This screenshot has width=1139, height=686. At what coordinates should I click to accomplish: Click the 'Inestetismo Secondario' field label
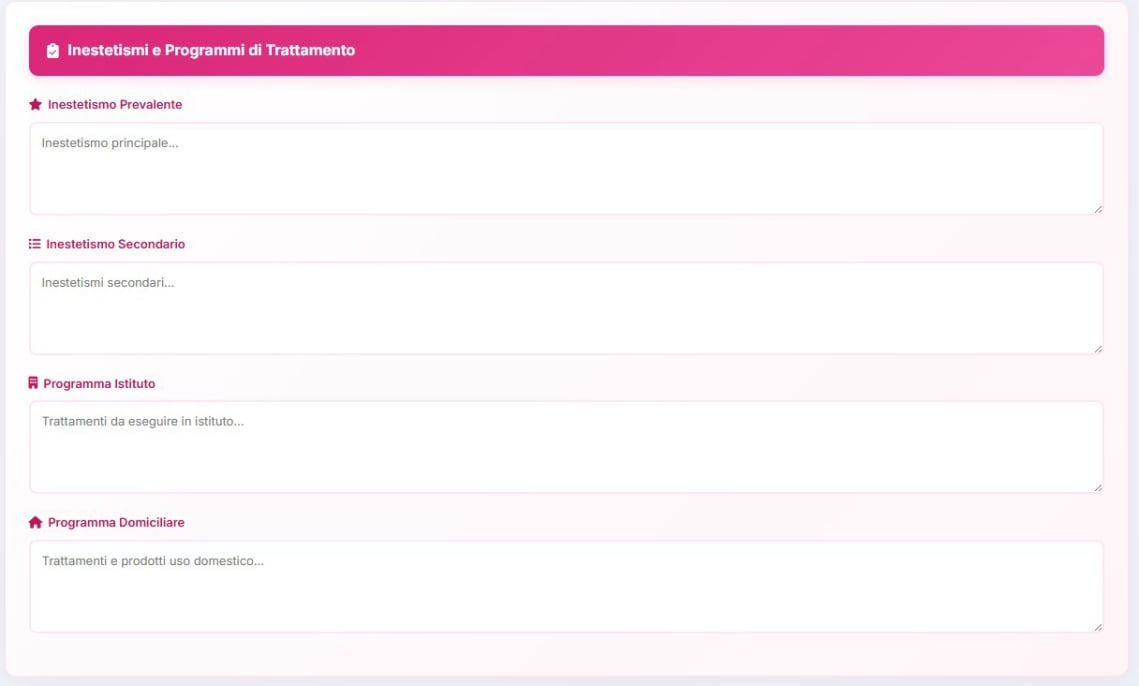[x=115, y=244]
